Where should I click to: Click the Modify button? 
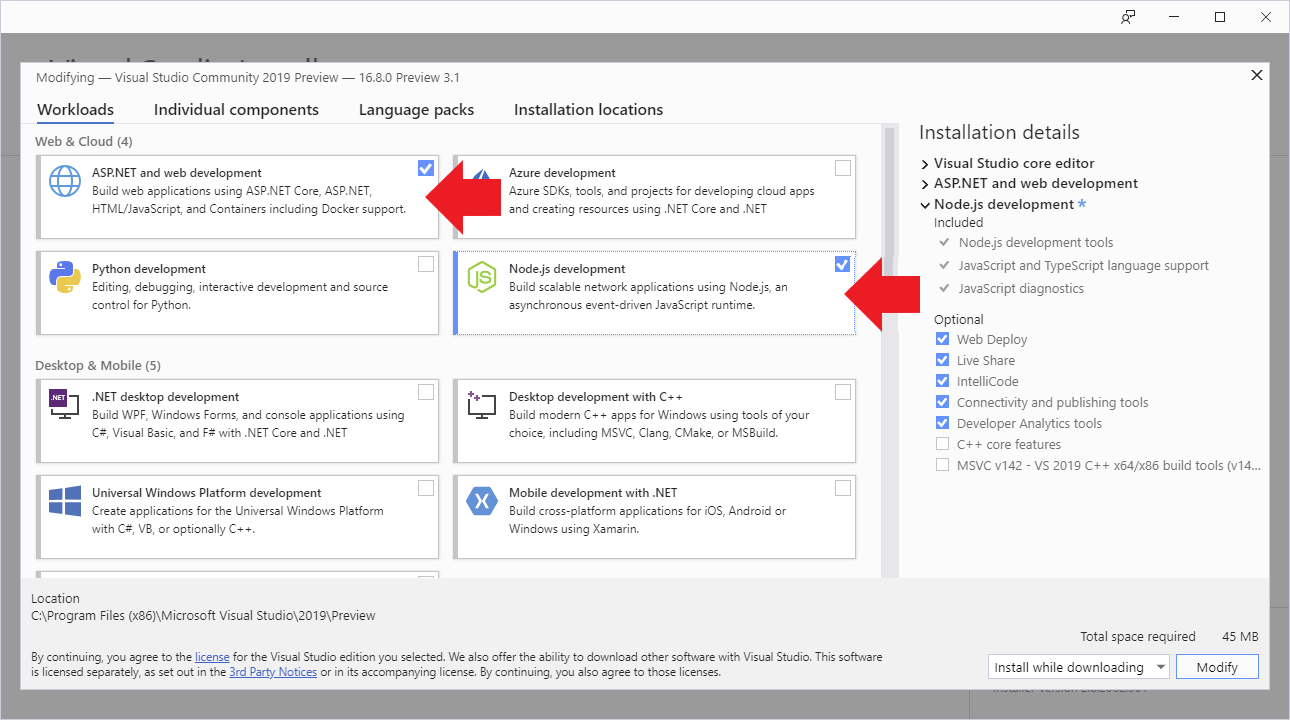click(1217, 667)
